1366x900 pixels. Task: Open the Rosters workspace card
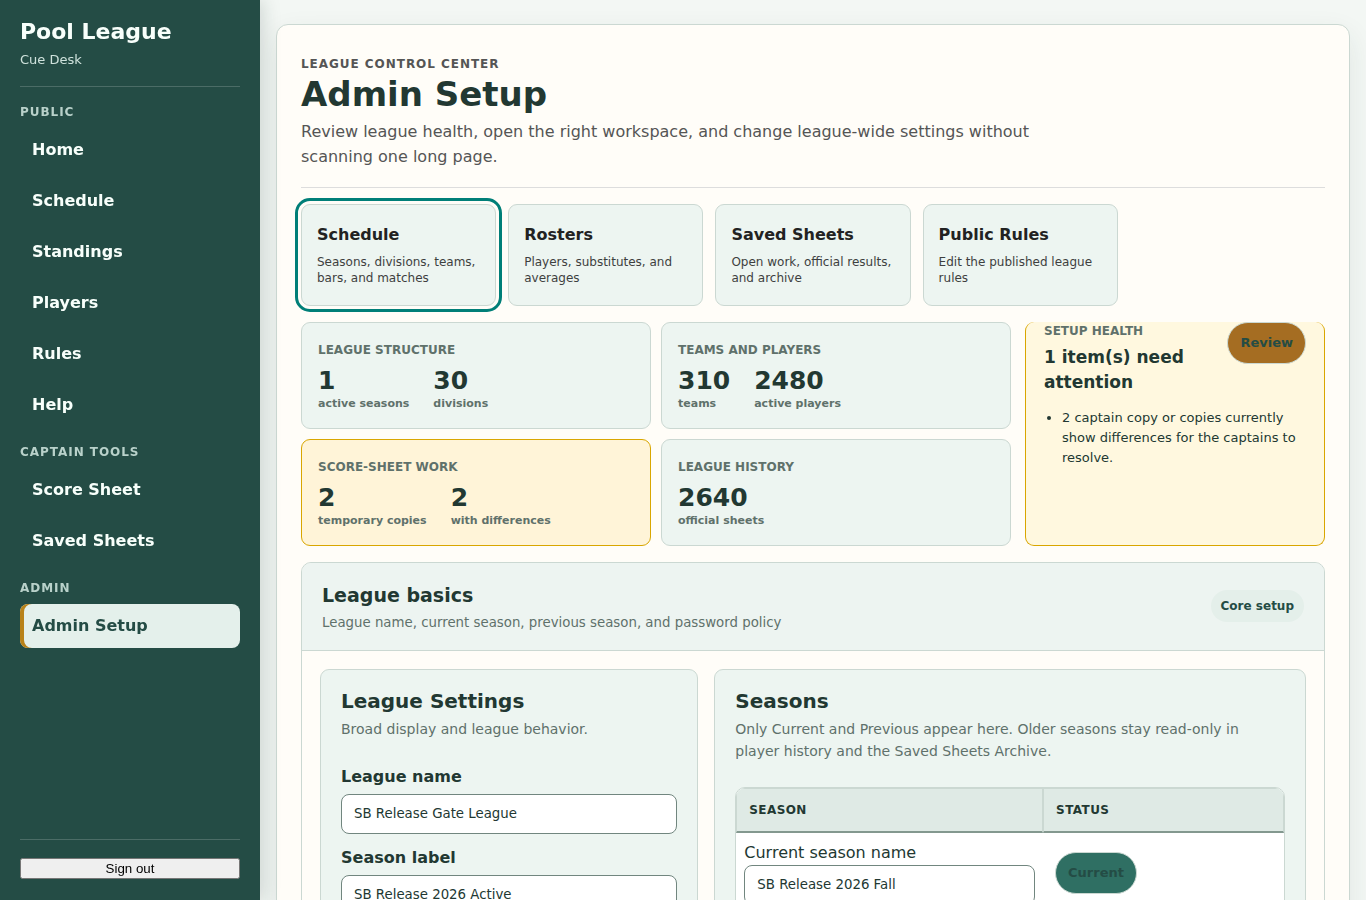click(x=605, y=255)
